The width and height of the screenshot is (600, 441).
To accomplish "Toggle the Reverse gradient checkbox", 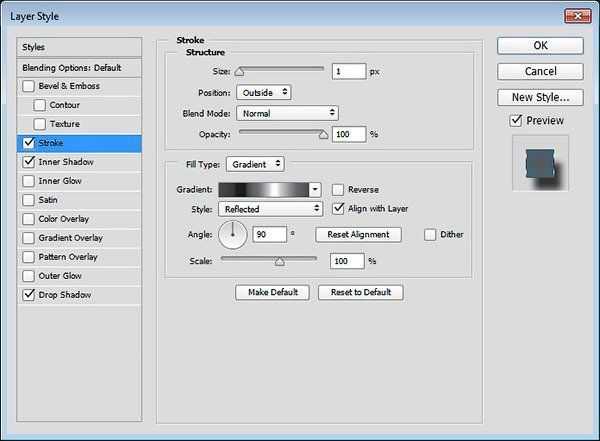I will pos(338,189).
